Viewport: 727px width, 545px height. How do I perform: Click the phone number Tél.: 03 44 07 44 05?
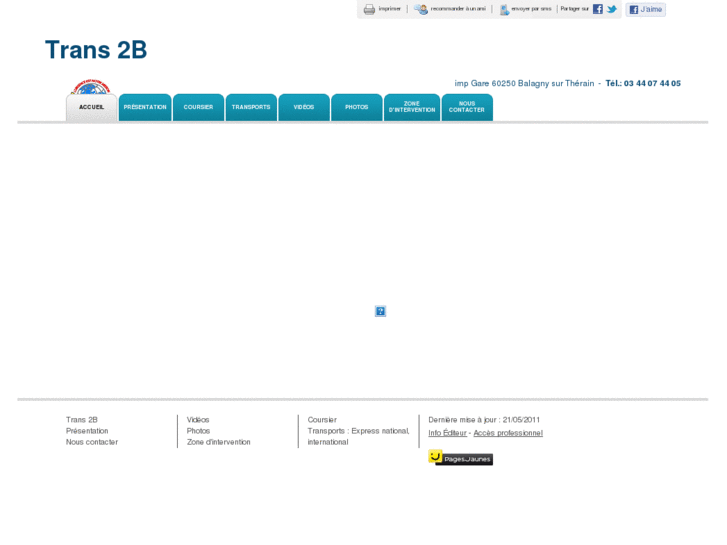point(643,83)
